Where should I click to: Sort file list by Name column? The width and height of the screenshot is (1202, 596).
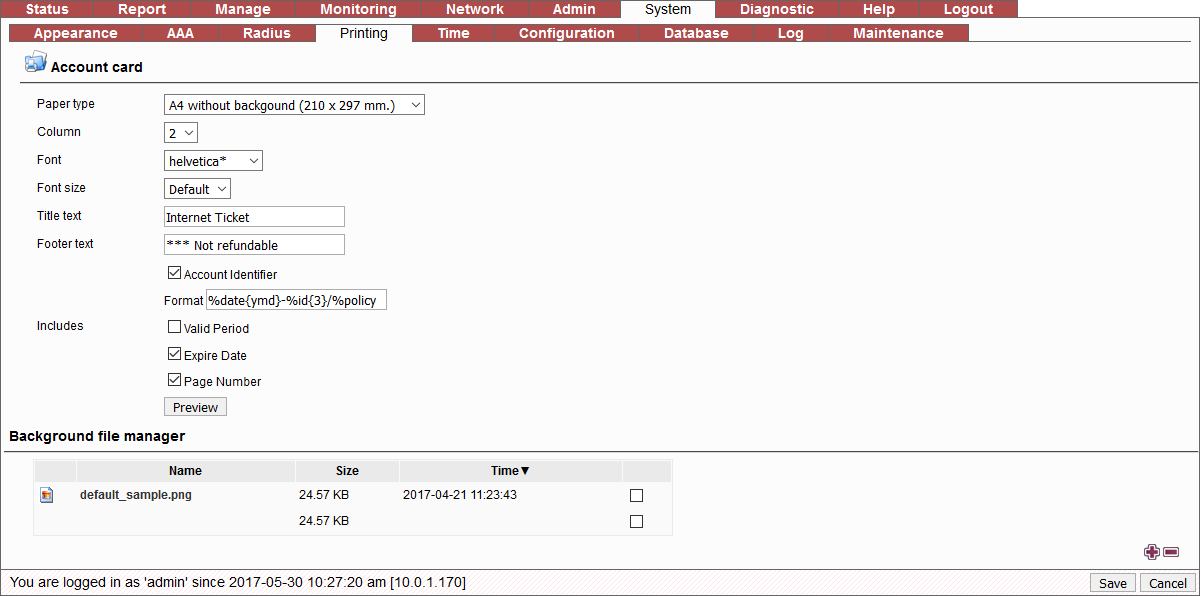(x=185, y=471)
